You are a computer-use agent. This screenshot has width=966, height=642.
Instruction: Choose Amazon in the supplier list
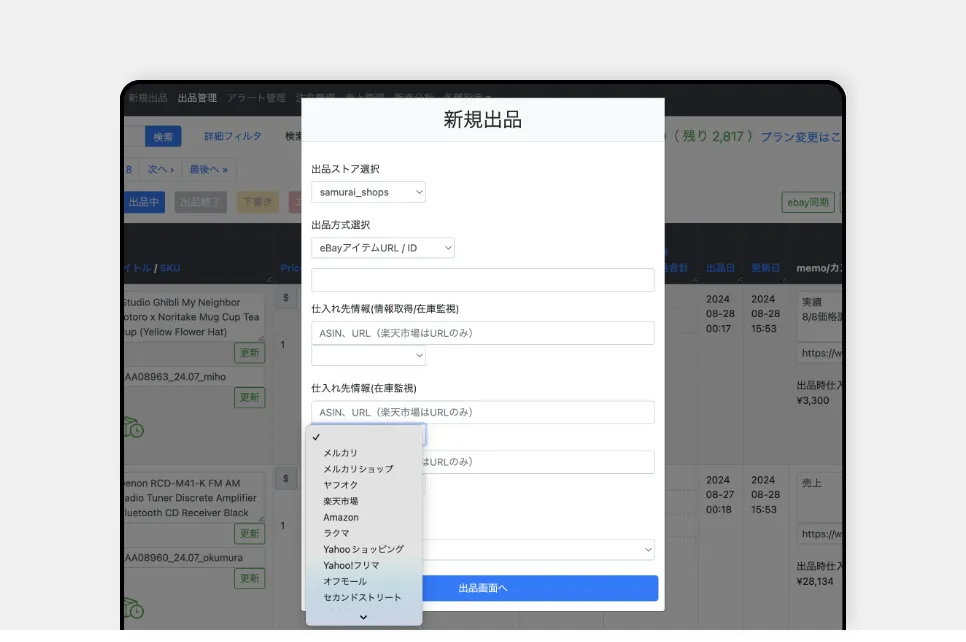(x=341, y=517)
